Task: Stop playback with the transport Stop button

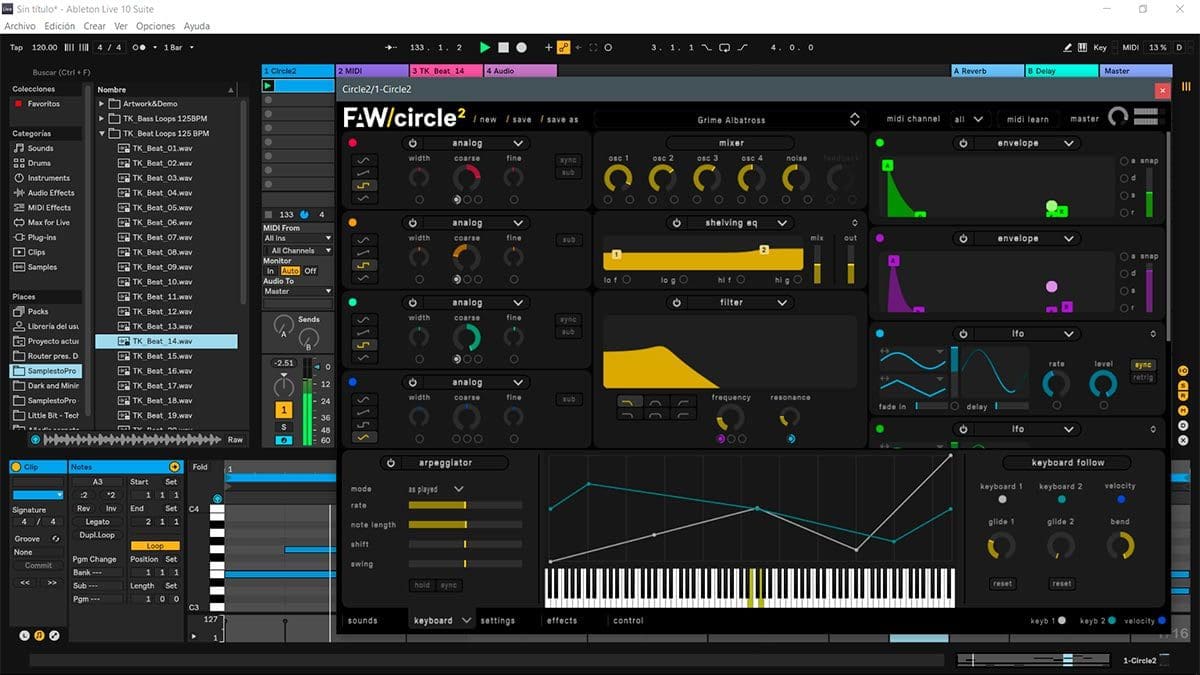Action: (x=504, y=47)
